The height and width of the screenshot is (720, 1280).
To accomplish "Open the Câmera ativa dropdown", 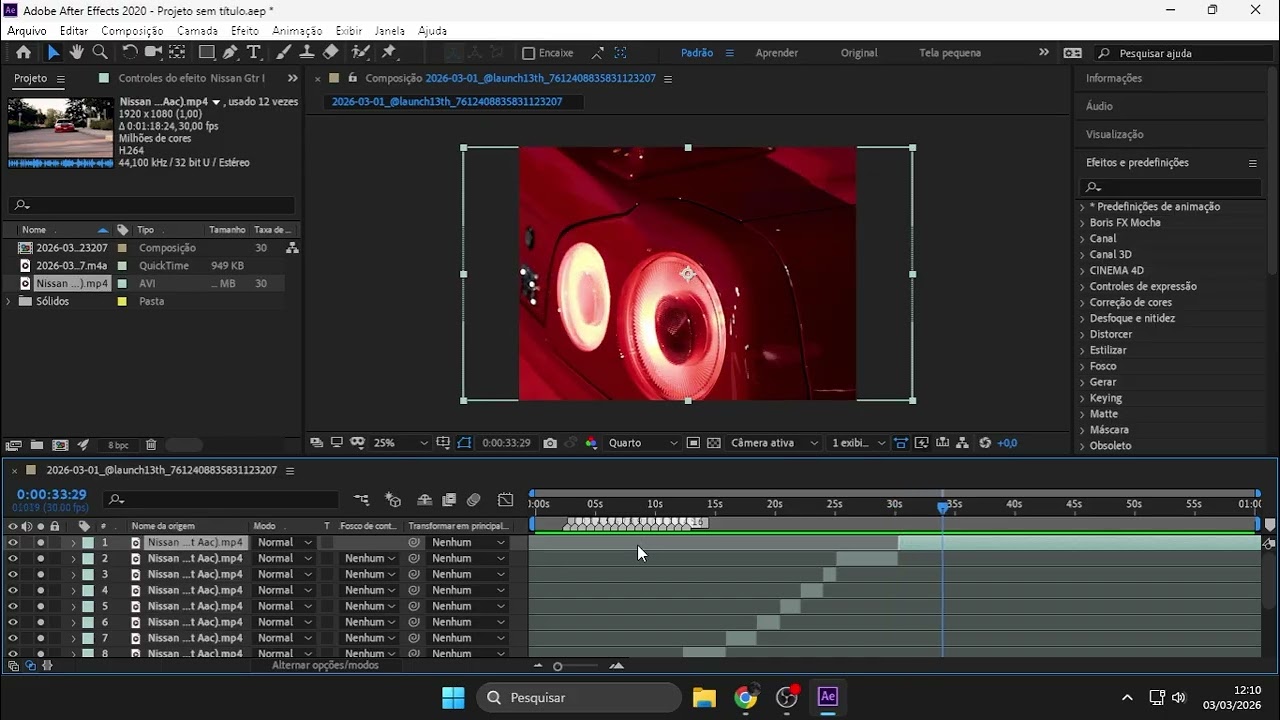I will [775, 443].
